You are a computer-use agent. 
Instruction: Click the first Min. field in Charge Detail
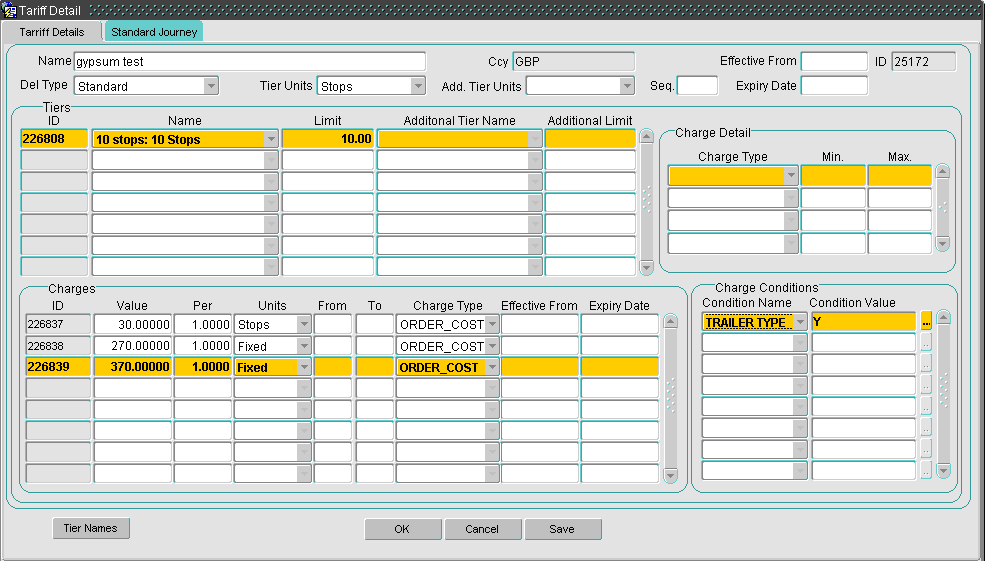click(833, 175)
